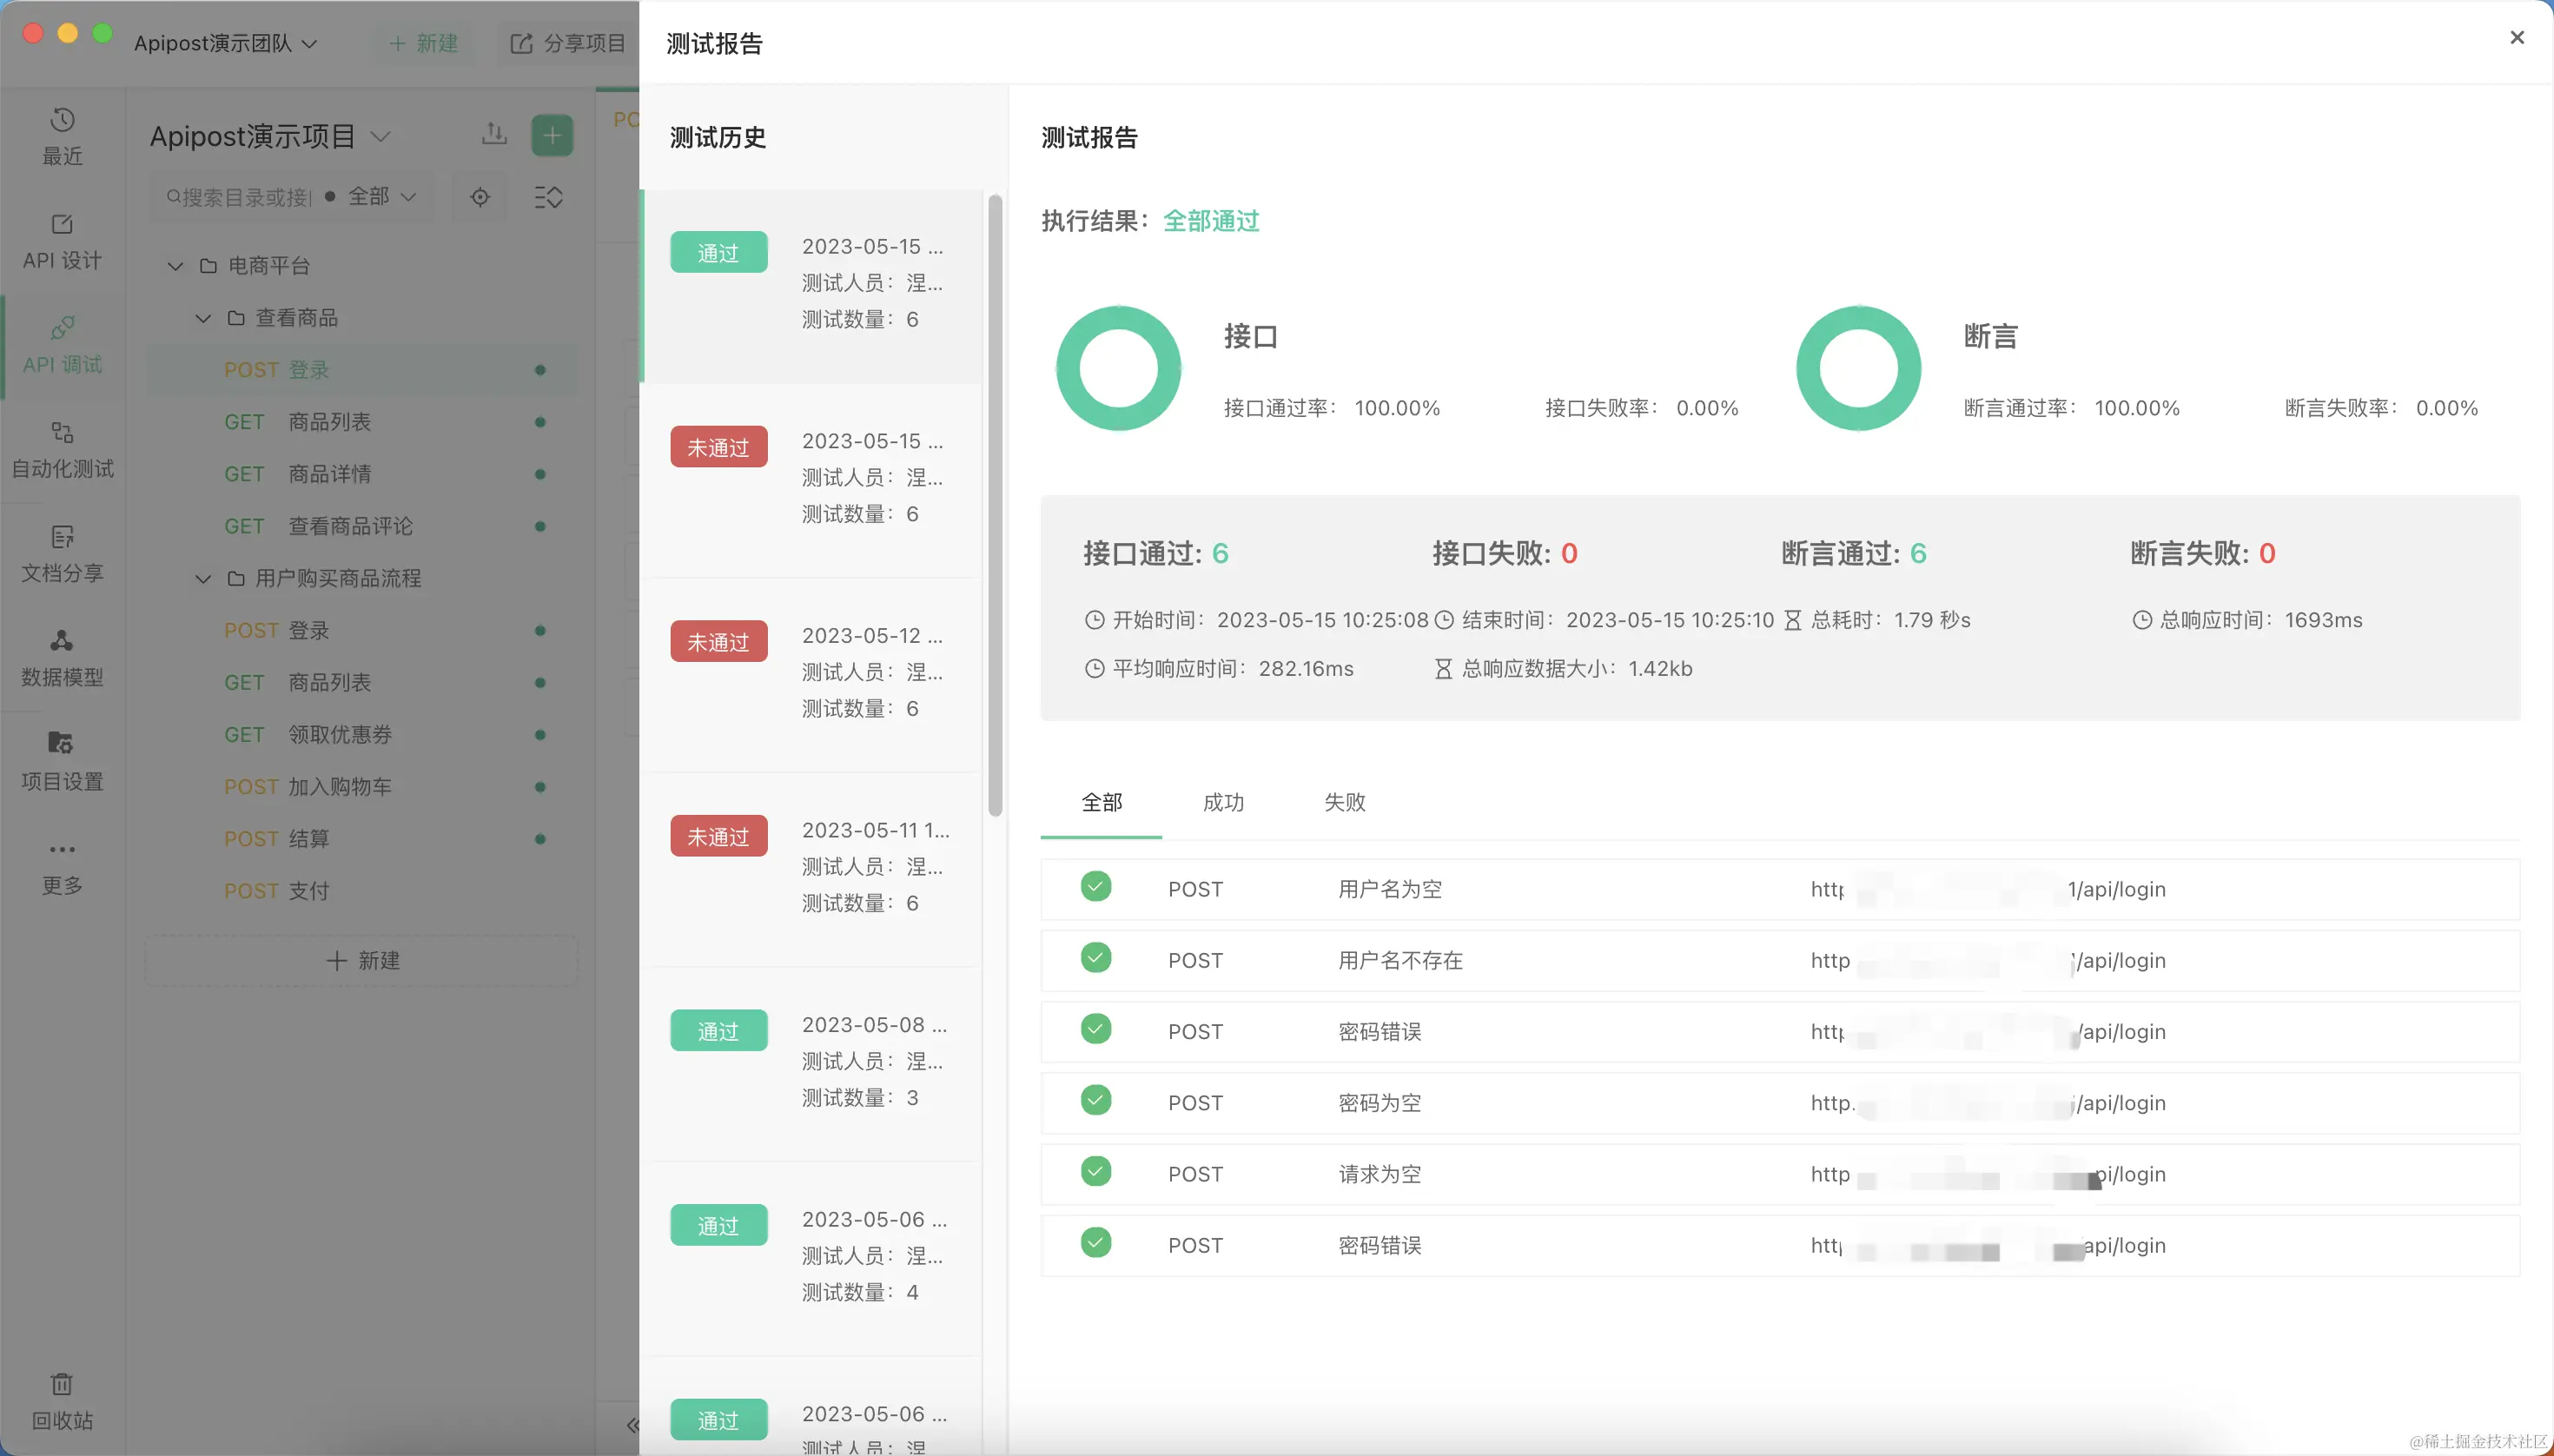
Task: Click the 分享项目 button
Action: pyautogui.click(x=568, y=43)
